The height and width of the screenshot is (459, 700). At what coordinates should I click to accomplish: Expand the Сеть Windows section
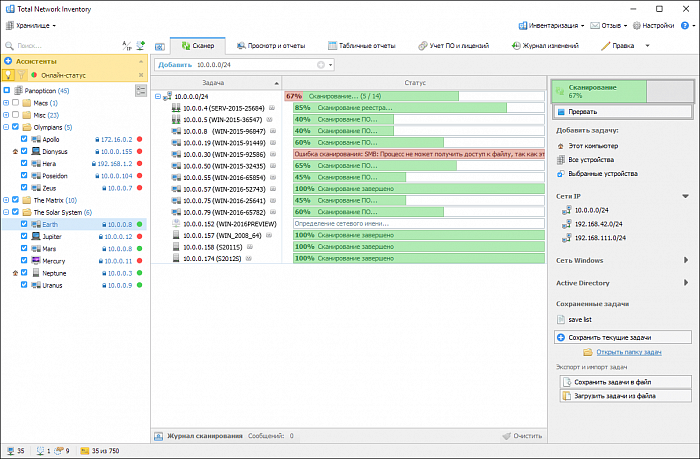(685, 260)
